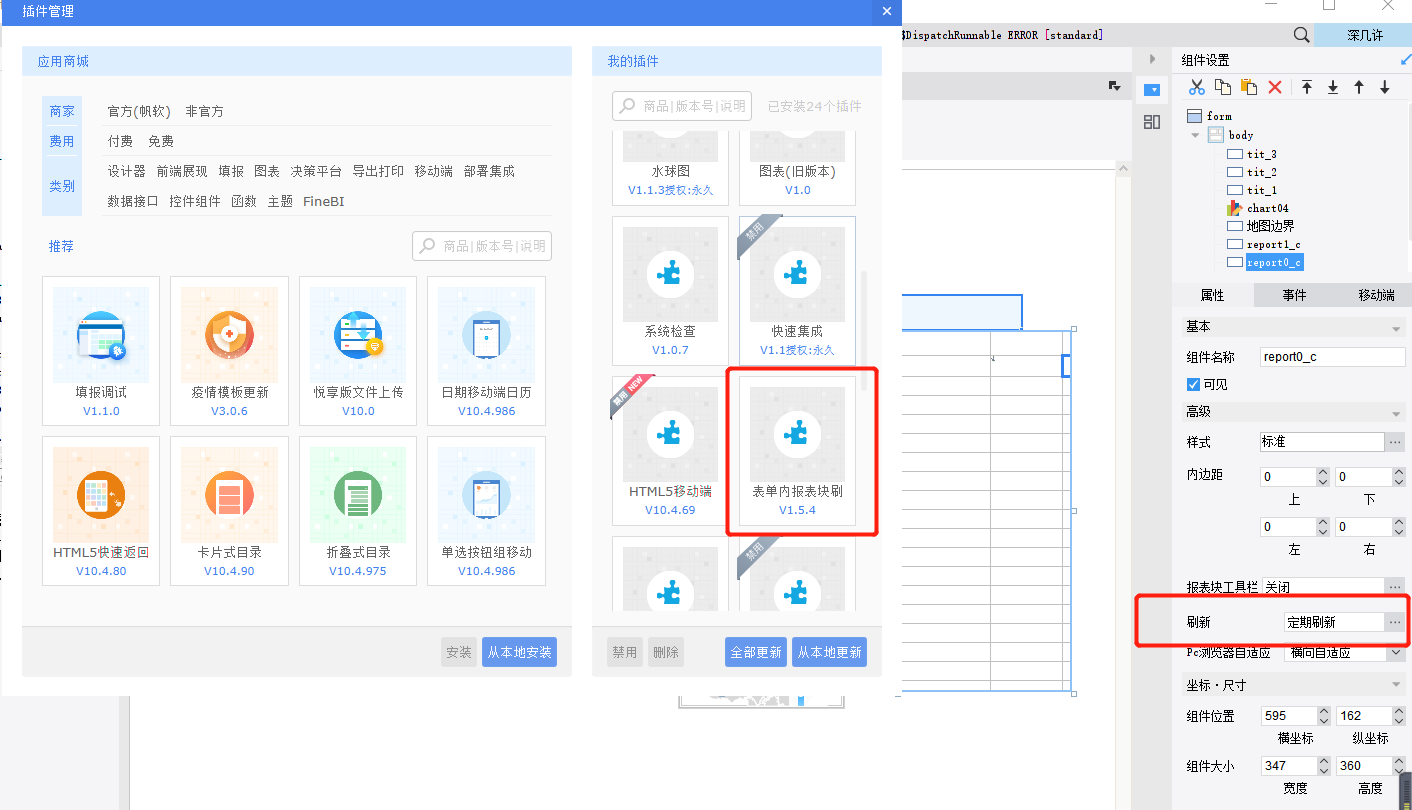Viewport: 1412px width, 810px height.
Task: Click the copy icon in component settings toolbar
Action: pos(1222,88)
